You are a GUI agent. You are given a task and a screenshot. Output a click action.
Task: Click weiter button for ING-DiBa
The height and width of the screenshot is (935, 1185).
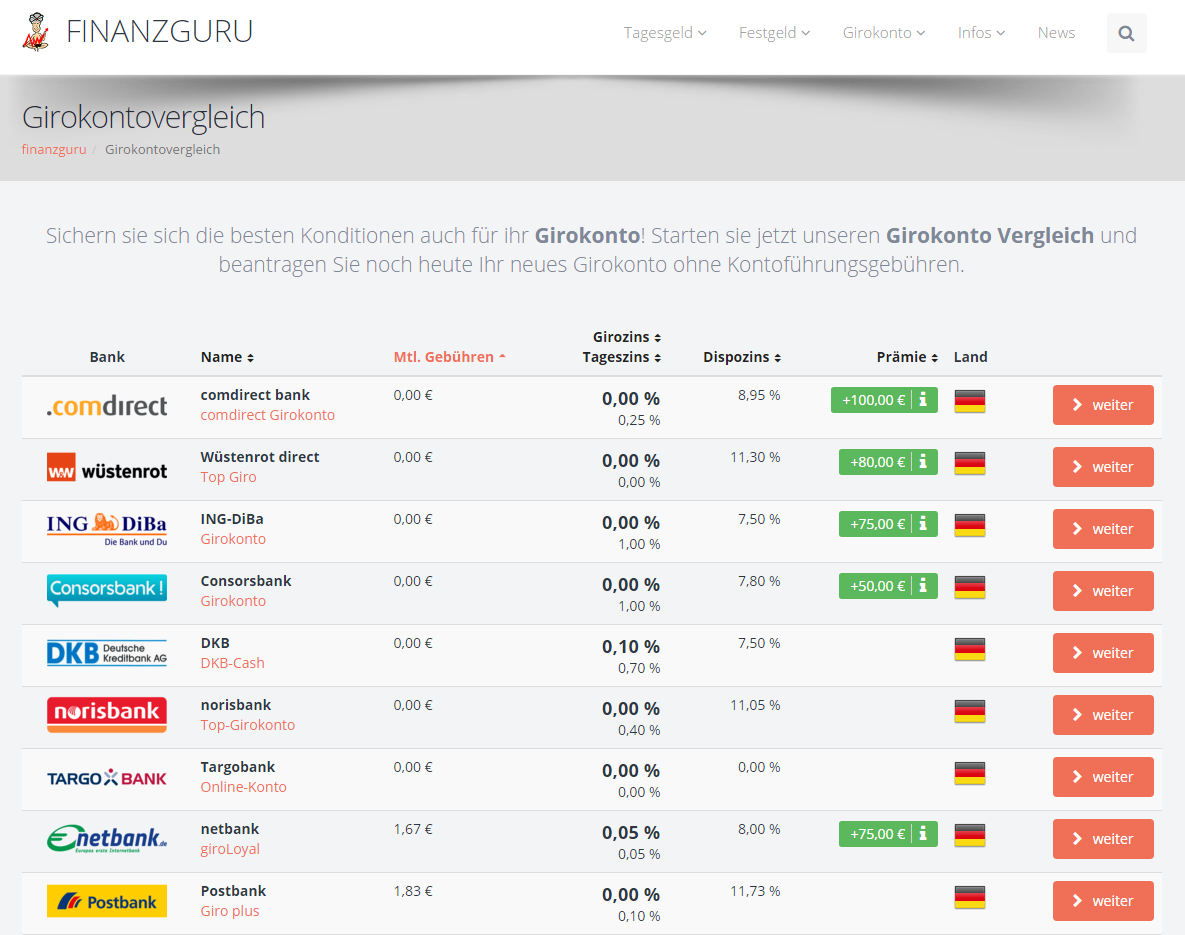(1103, 529)
